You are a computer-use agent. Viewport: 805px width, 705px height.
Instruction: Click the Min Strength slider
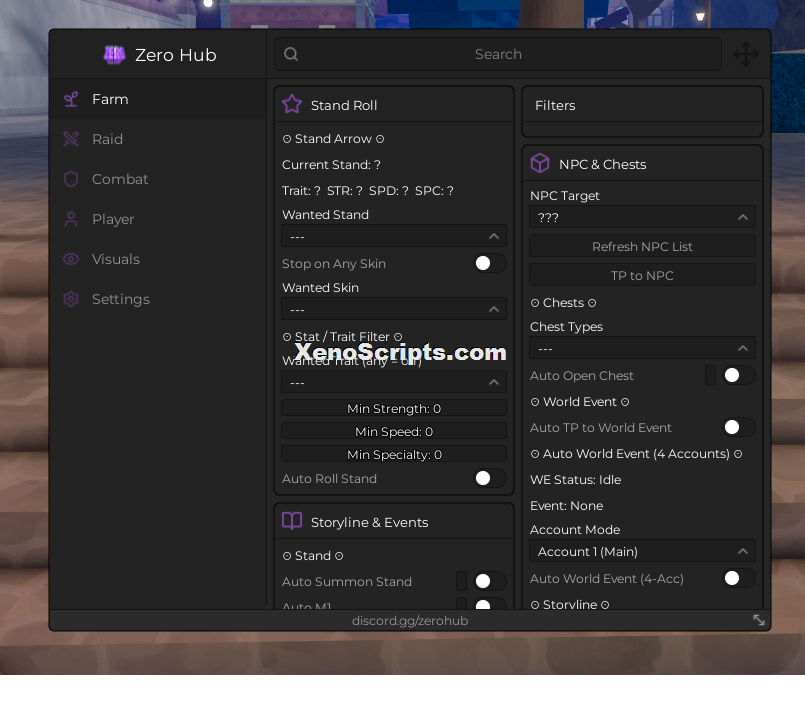(394, 409)
